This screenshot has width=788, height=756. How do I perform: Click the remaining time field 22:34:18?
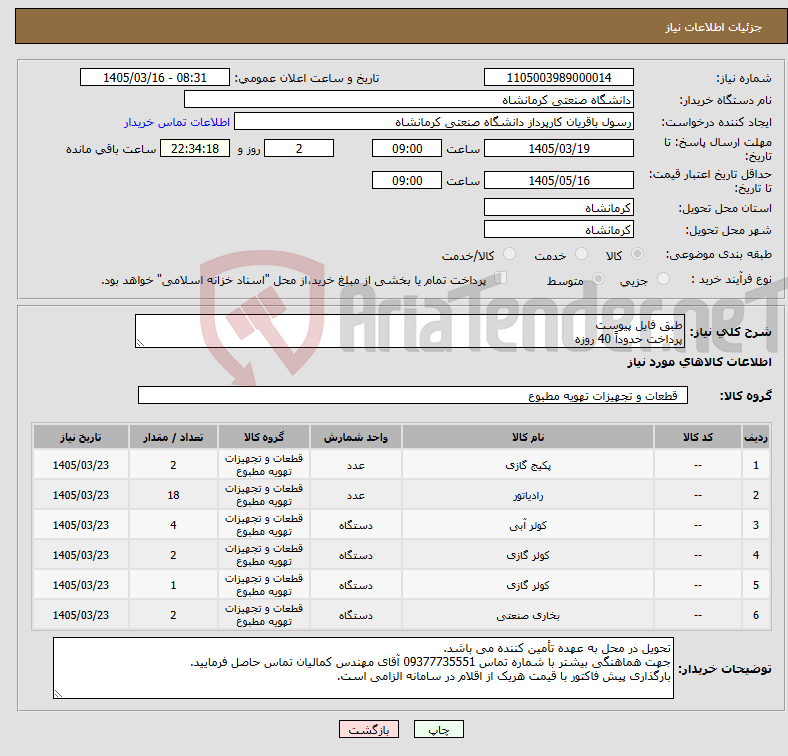[195, 148]
